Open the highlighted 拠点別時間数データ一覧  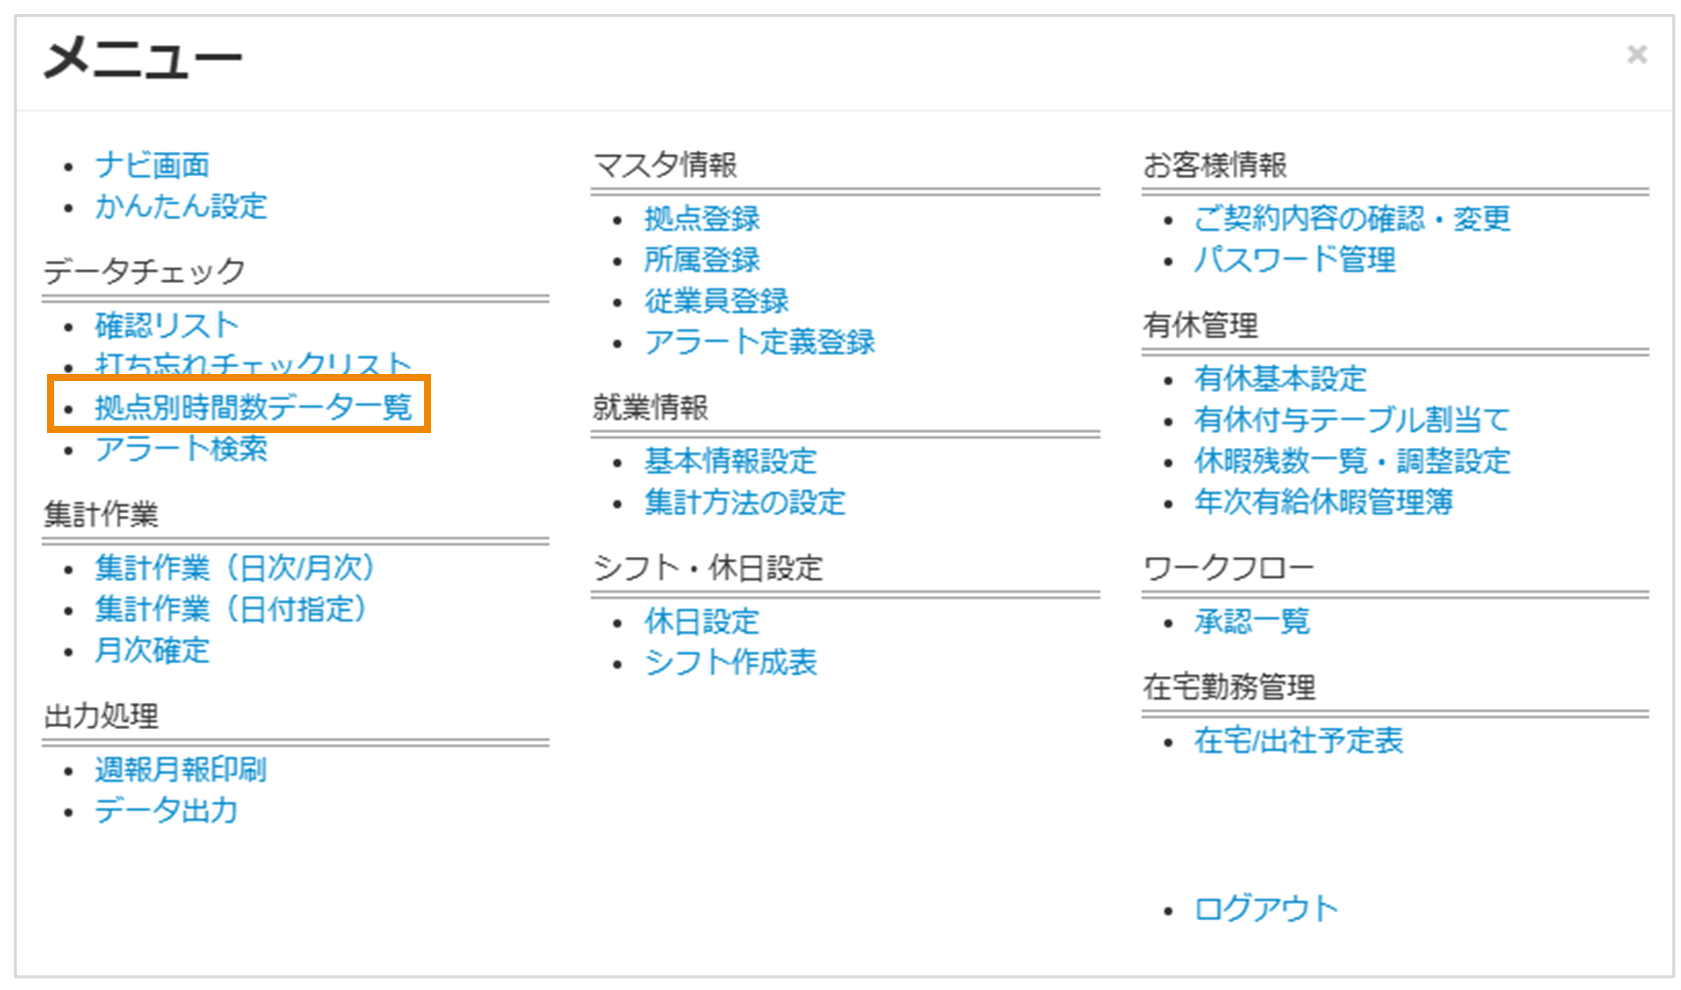click(x=253, y=407)
